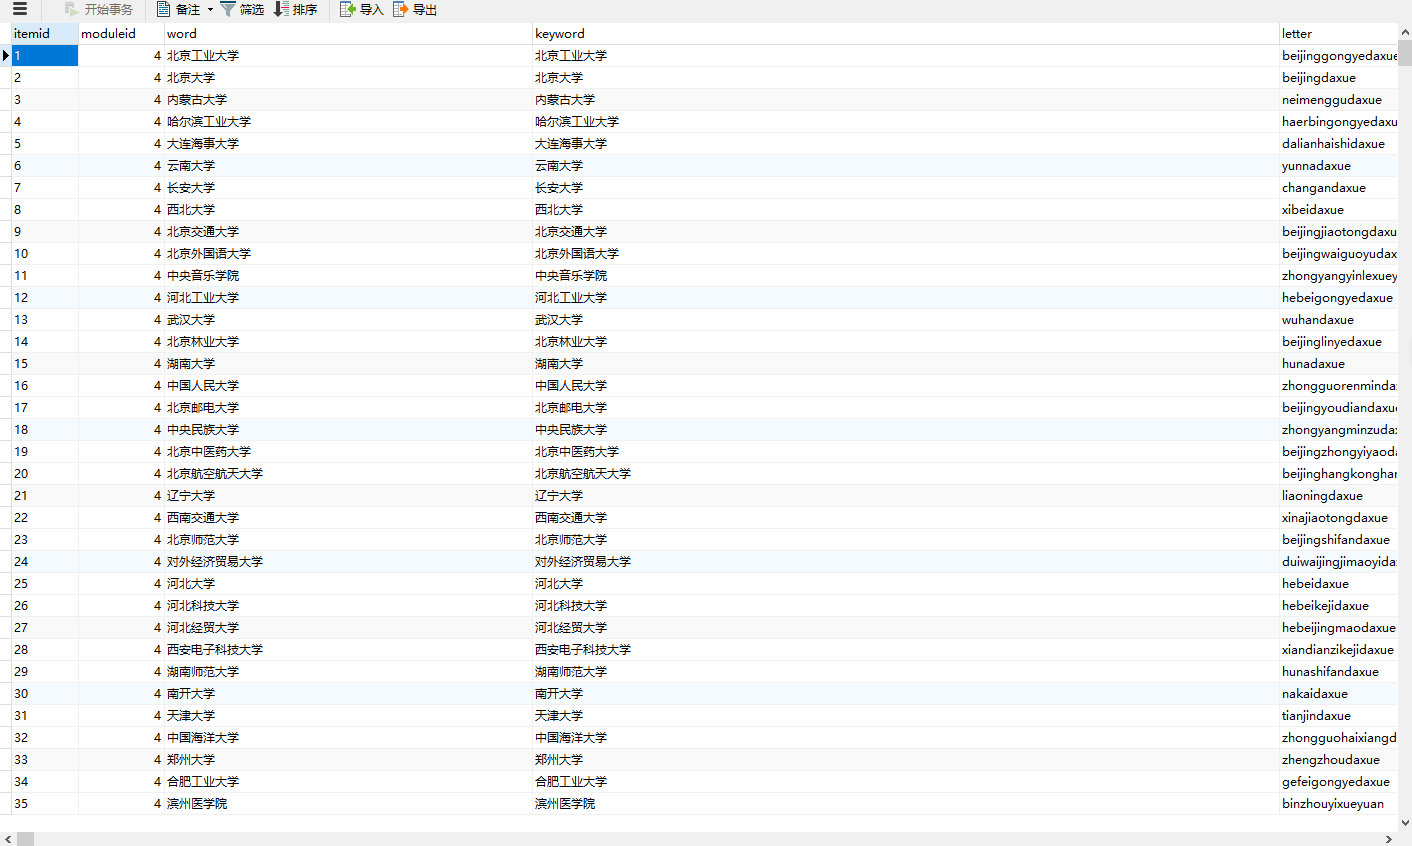Select the itemid column header
Screen dimensions: 1412x846
coord(45,33)
